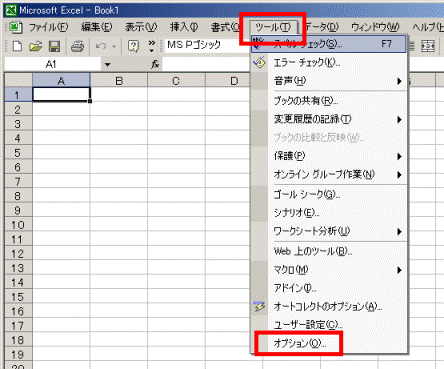Select column C header
The image size is (444, 369).
click(176, 80)
